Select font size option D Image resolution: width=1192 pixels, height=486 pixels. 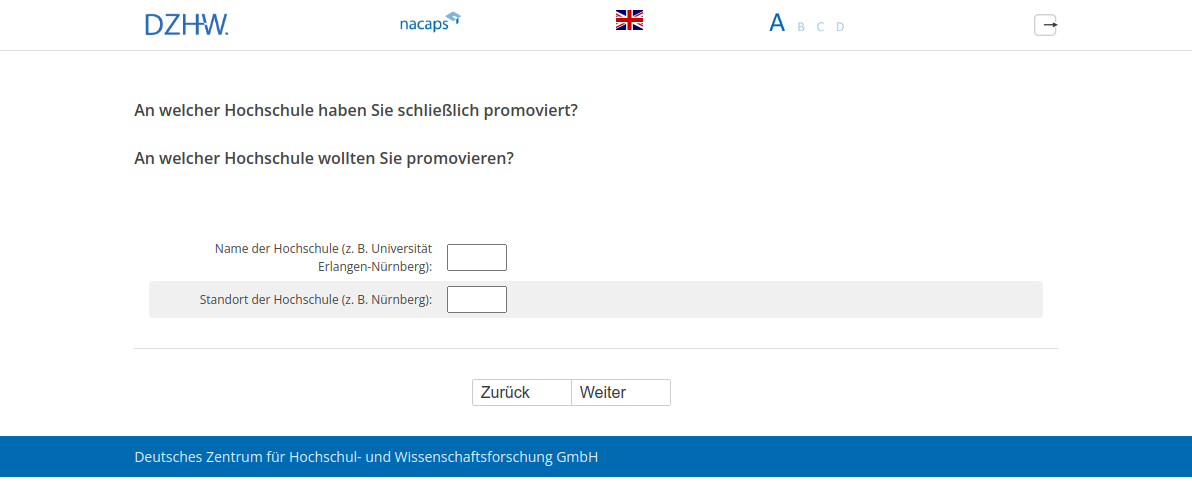click(840, 27)
